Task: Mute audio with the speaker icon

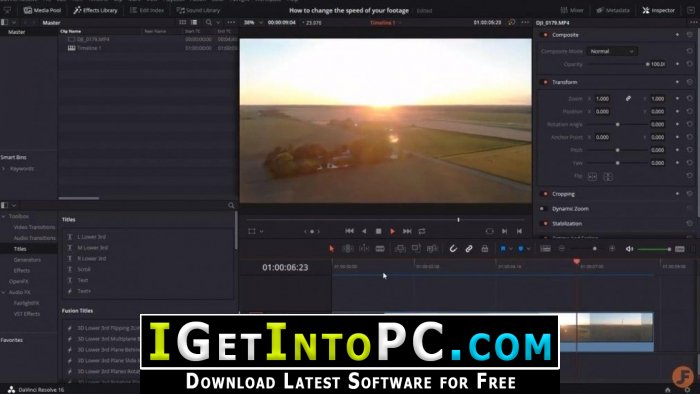Action: click(629, 249)
